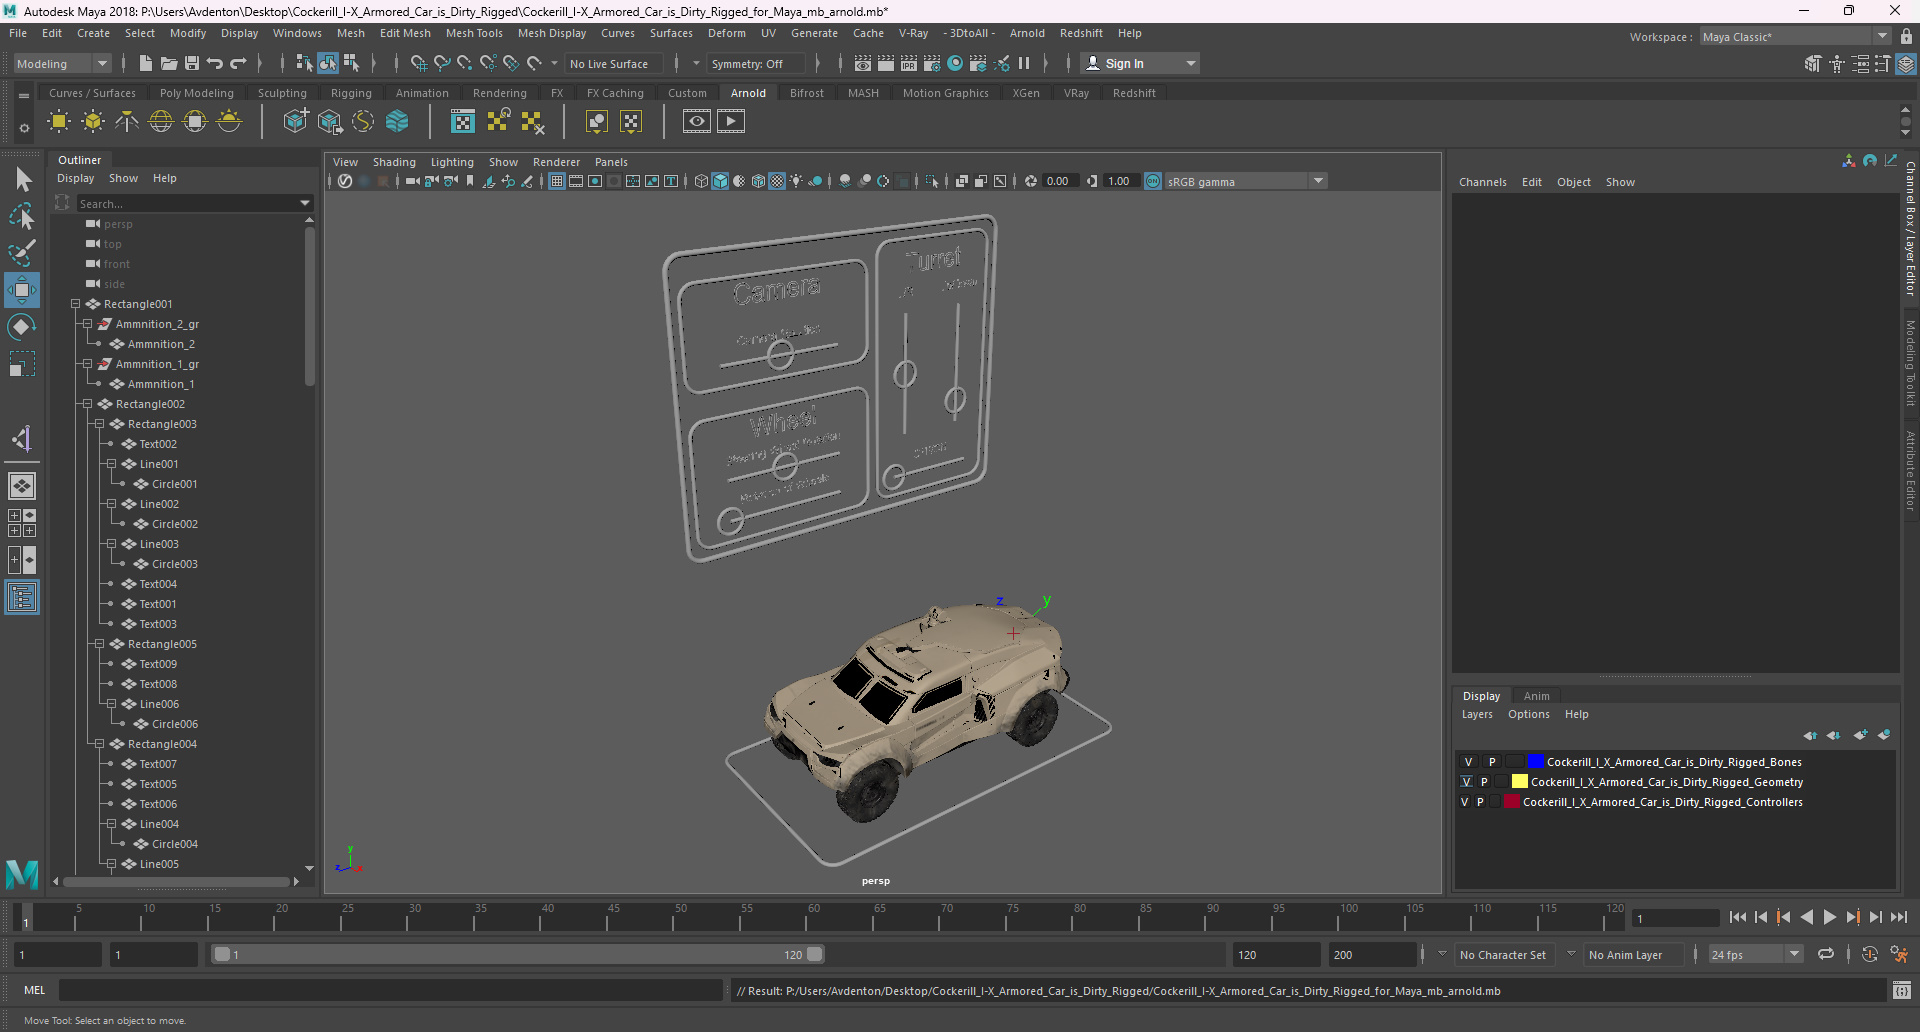Collapse Rectangle001 in the Outliner
This screenshot has width=1920, height=1032.
pos(75,304)
